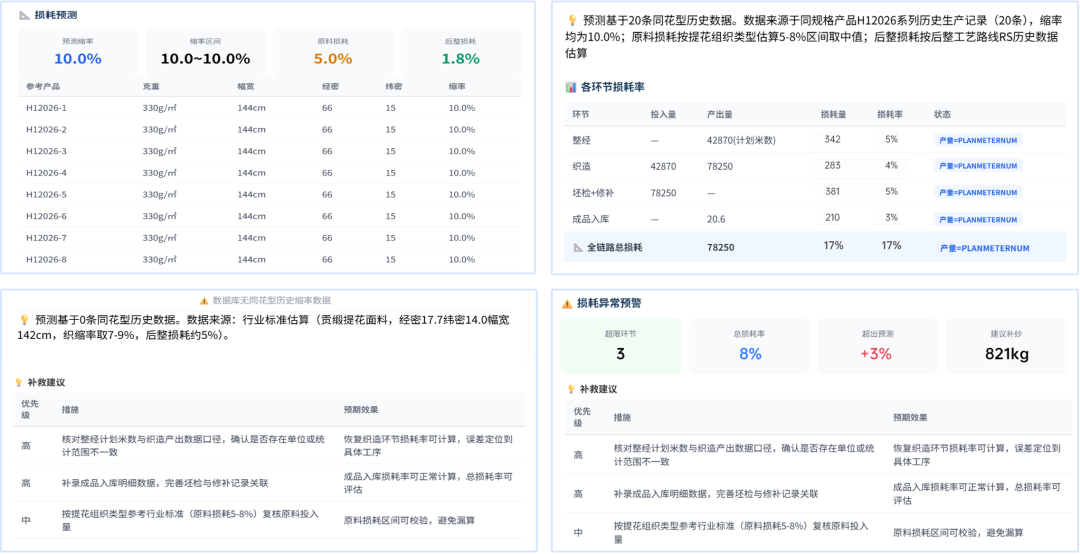The image size is (1080, 554).
Task: Click the 144cm cell in H12026-3 row
Action: pos(251,151)
